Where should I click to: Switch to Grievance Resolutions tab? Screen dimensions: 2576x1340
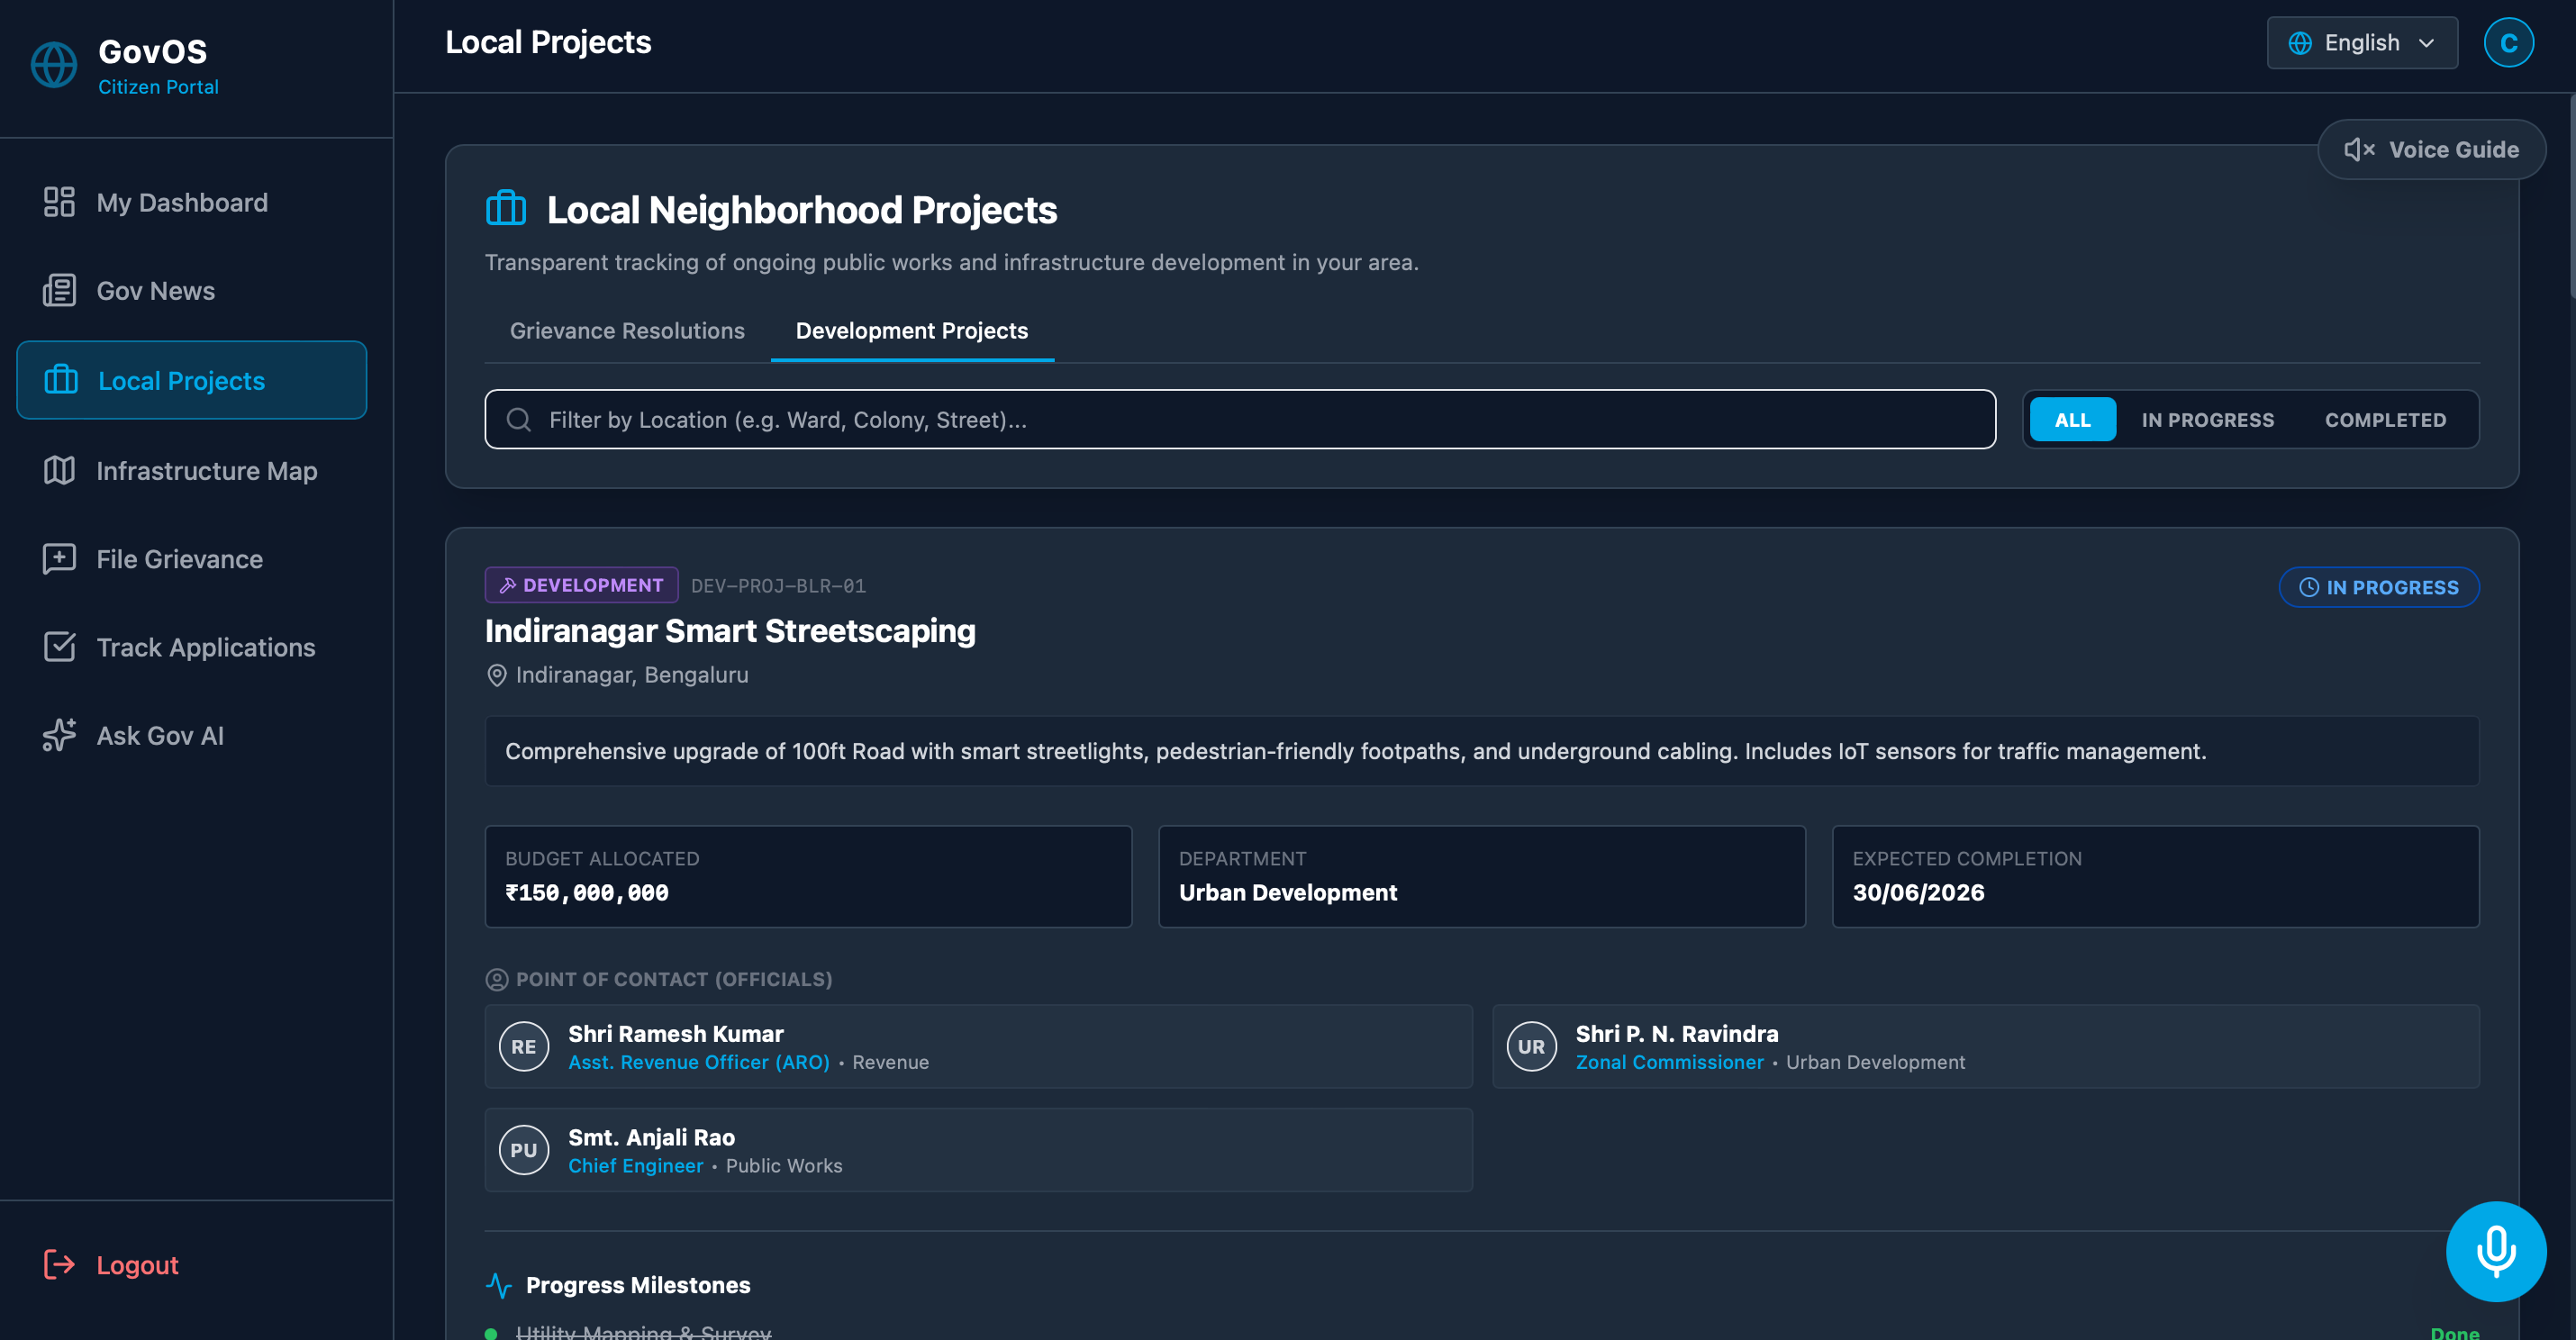(x=627, y=331)
